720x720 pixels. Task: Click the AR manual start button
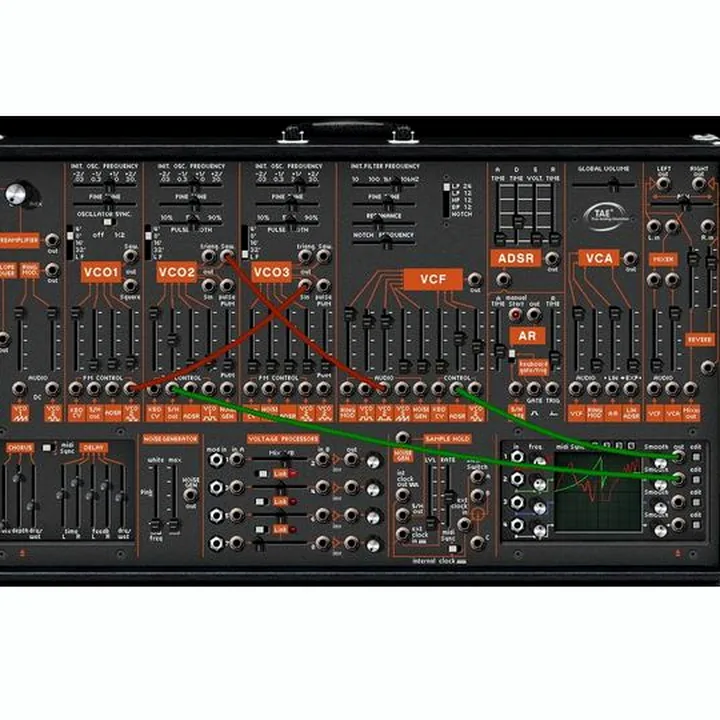pyautogui.click(x=516, y=315)
